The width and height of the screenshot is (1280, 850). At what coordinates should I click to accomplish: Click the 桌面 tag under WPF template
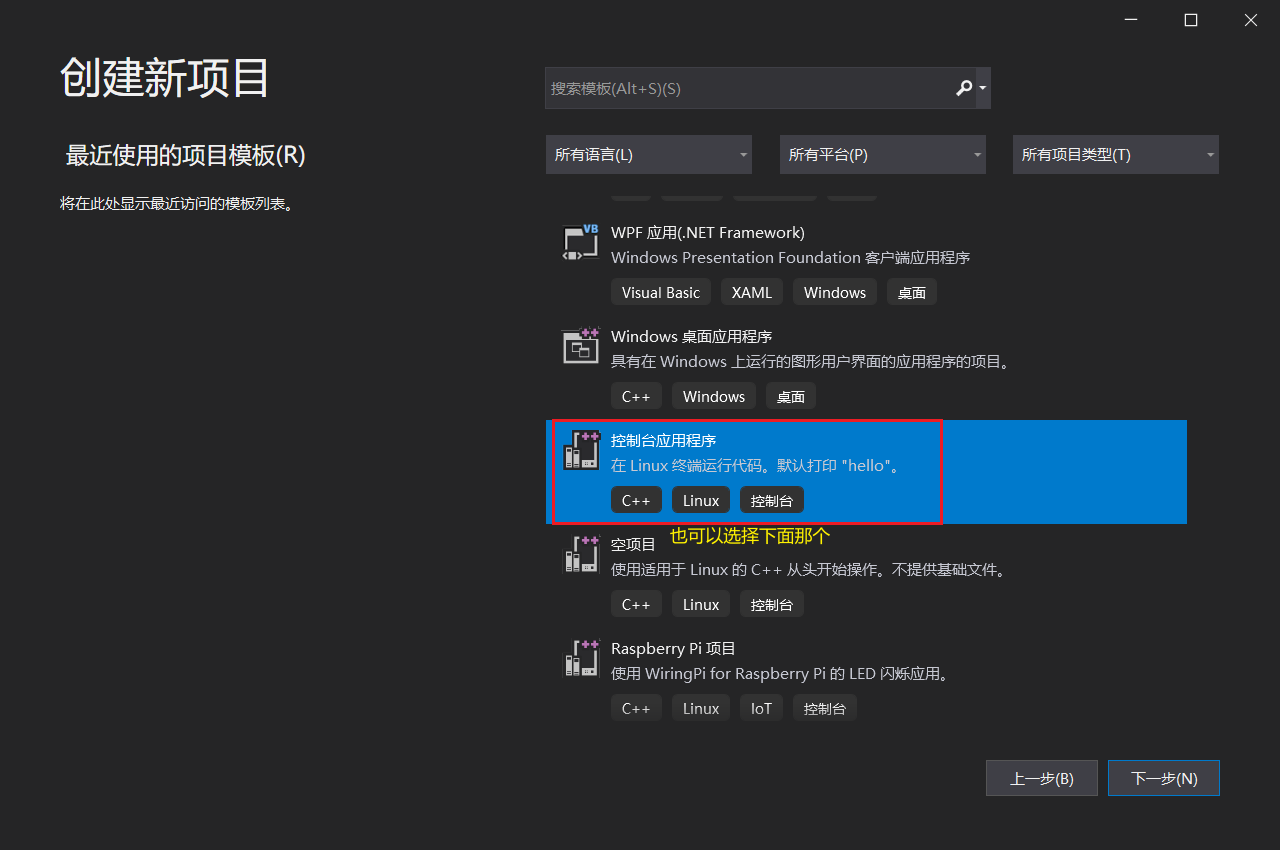tap(912, 292)
